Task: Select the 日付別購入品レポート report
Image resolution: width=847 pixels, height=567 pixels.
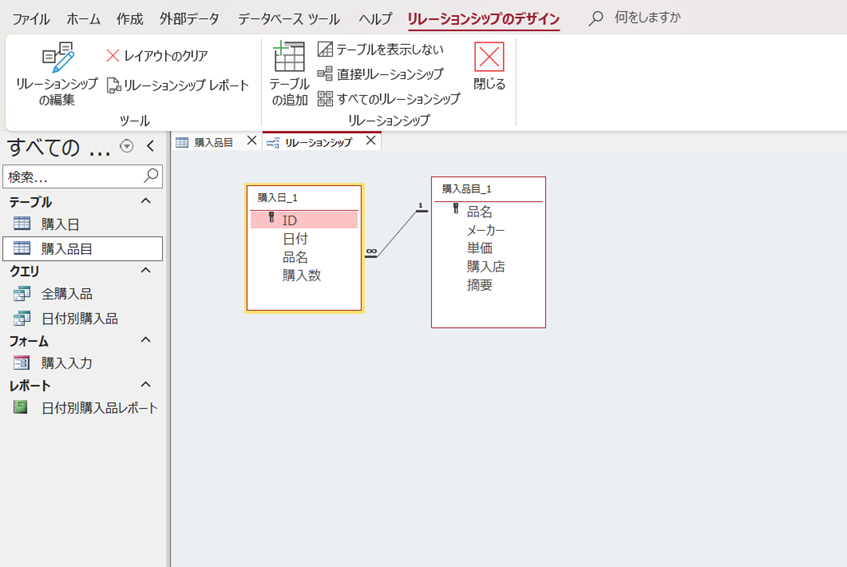Action: click(98, 408)
